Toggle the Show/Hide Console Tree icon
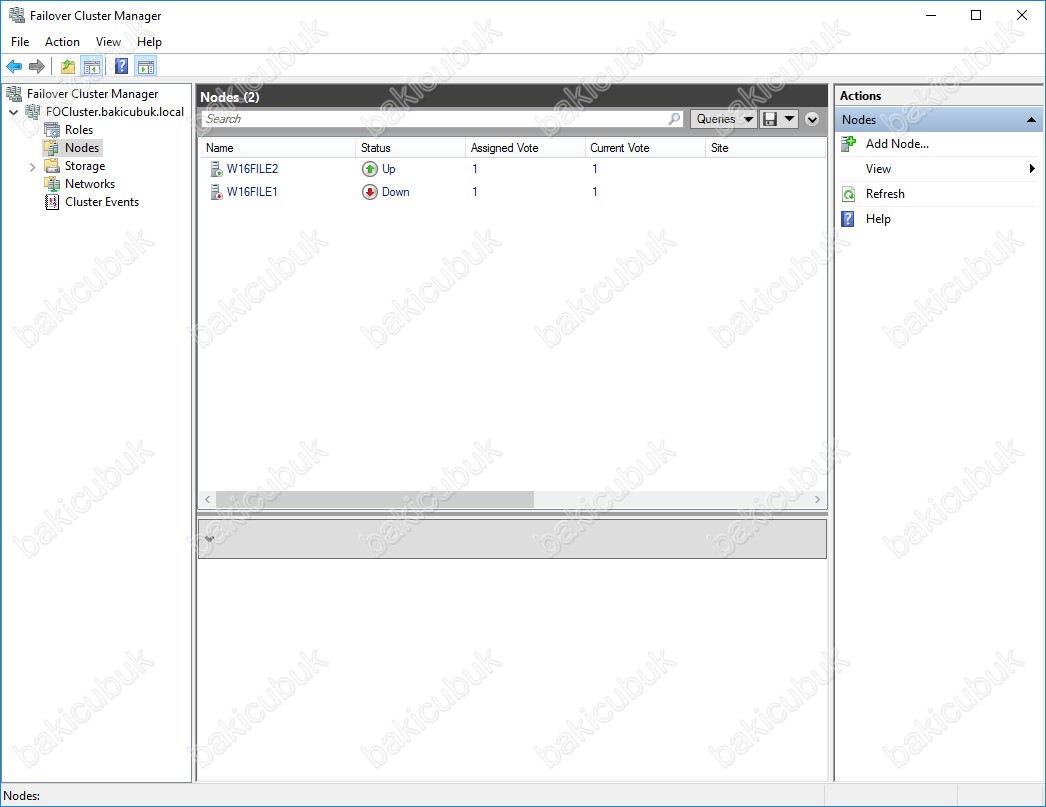 click(91, 67)
